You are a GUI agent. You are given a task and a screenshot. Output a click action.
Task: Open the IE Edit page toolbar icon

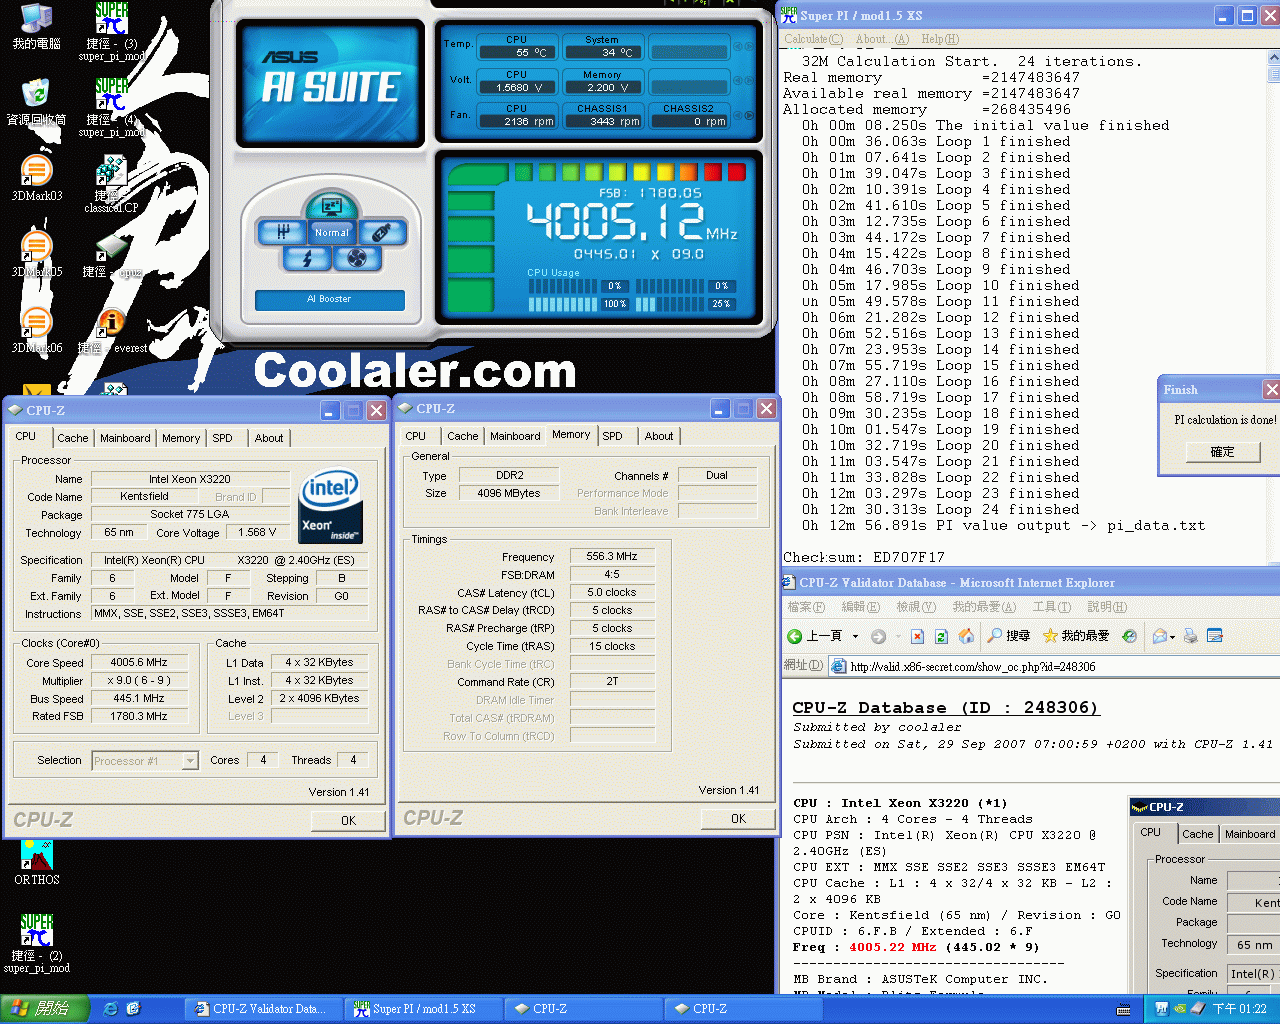[1215, 636]
